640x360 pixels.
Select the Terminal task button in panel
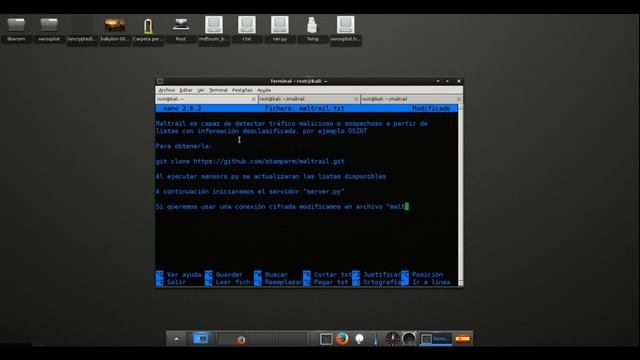coord(436,339)
